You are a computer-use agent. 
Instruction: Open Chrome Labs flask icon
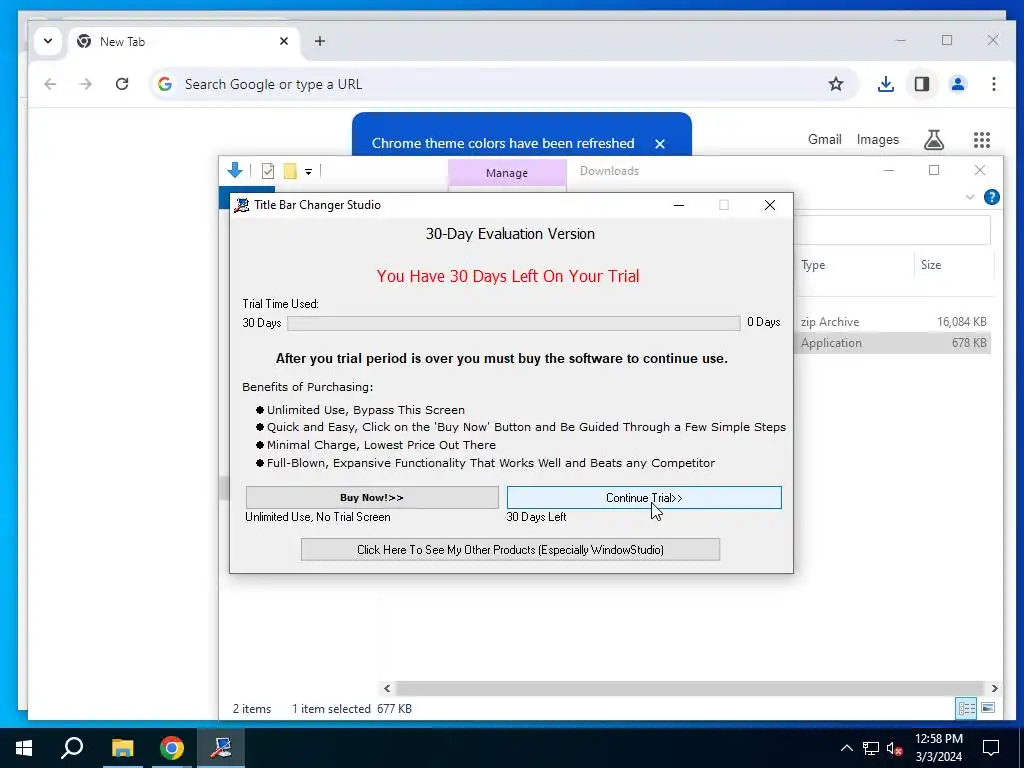point(934,140)
